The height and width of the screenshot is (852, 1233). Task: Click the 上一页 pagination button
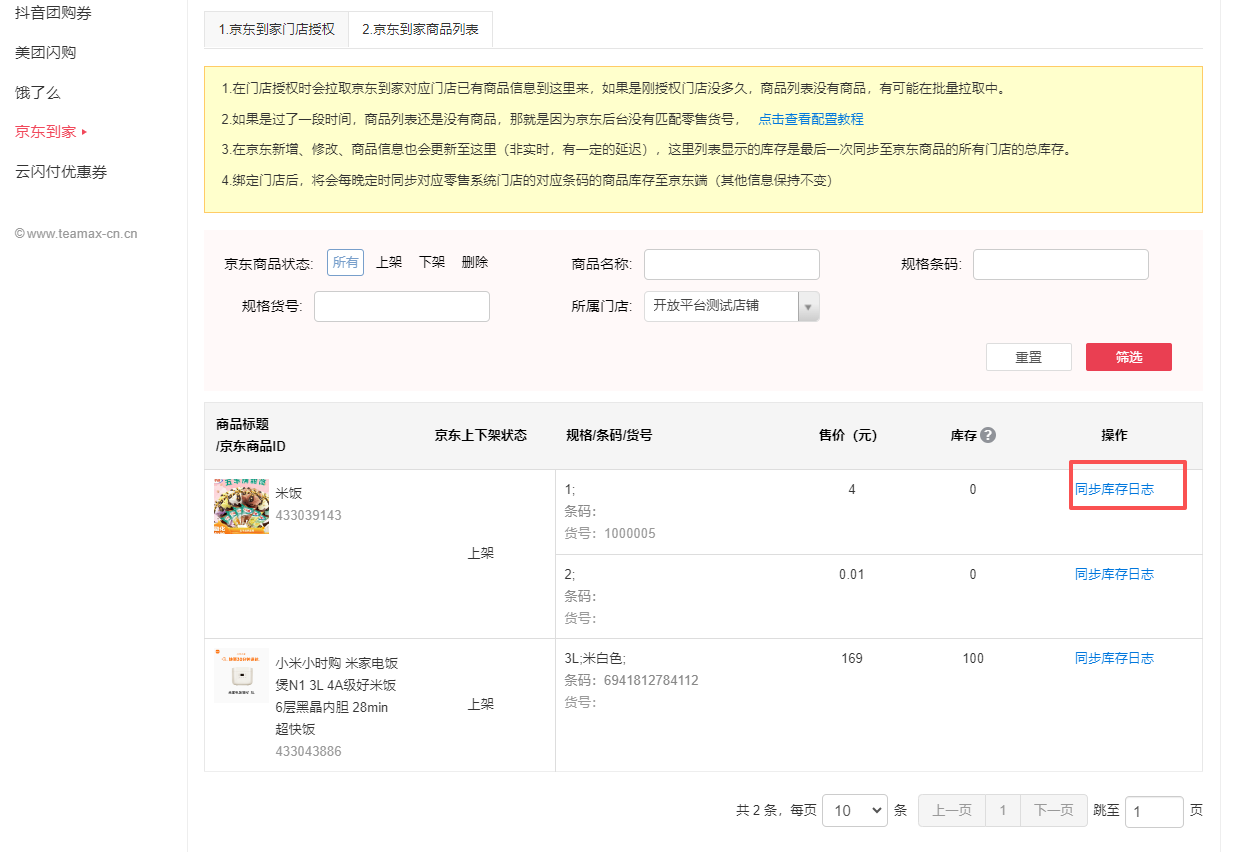(952, 810)
